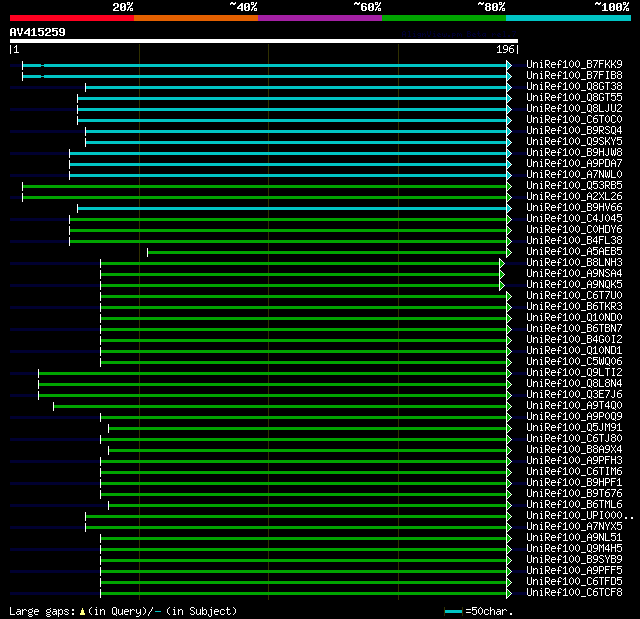
Task: Click the UniRef100_Q5JM91 text
Action: [574, 428]
